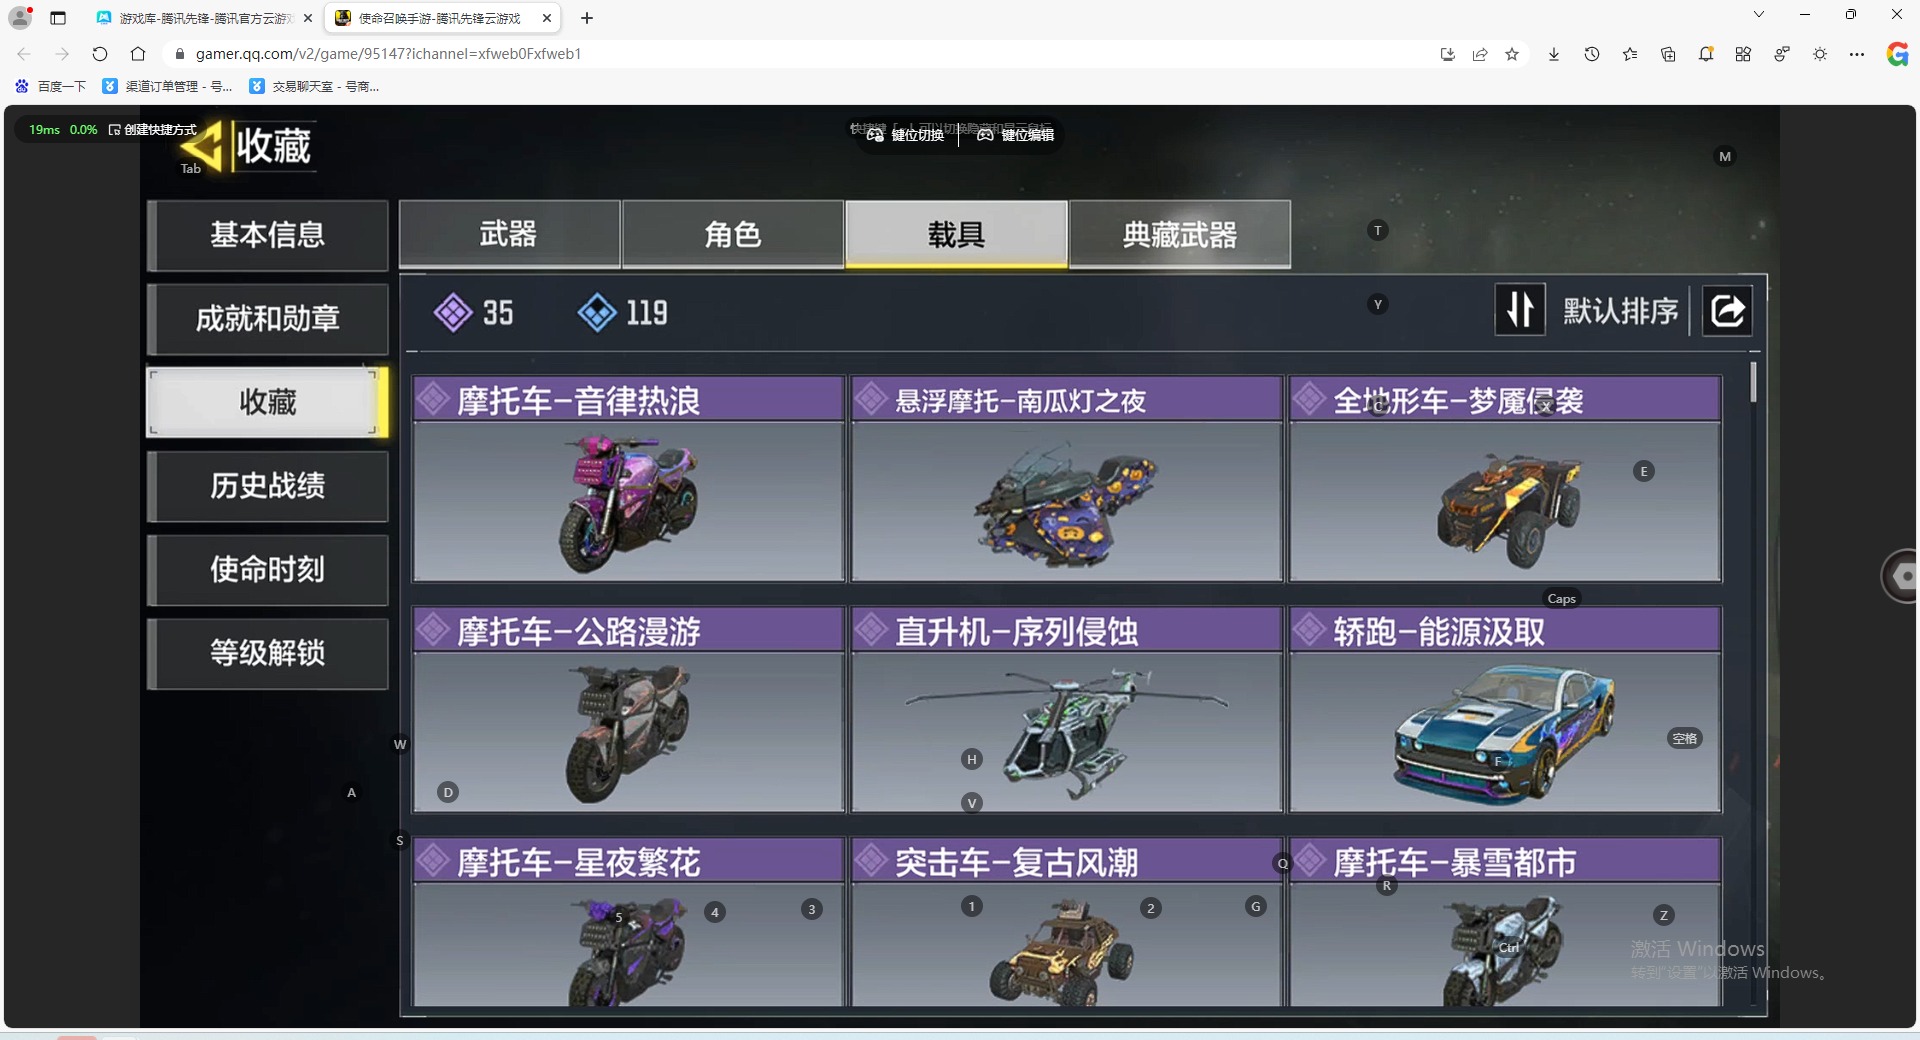Select the 摩托车-暴雪都市 vehicle card

coord(1505,923)
